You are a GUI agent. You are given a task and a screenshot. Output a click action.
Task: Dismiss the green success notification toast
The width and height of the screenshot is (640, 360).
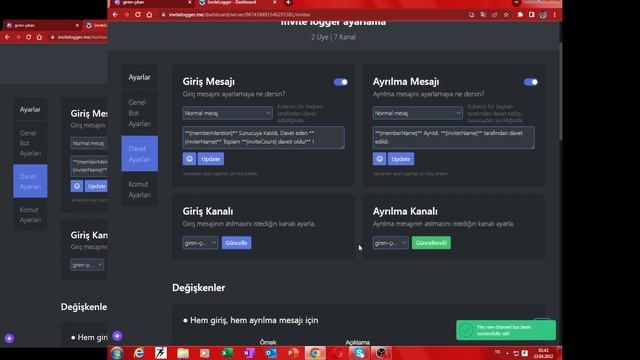(506, 330)
